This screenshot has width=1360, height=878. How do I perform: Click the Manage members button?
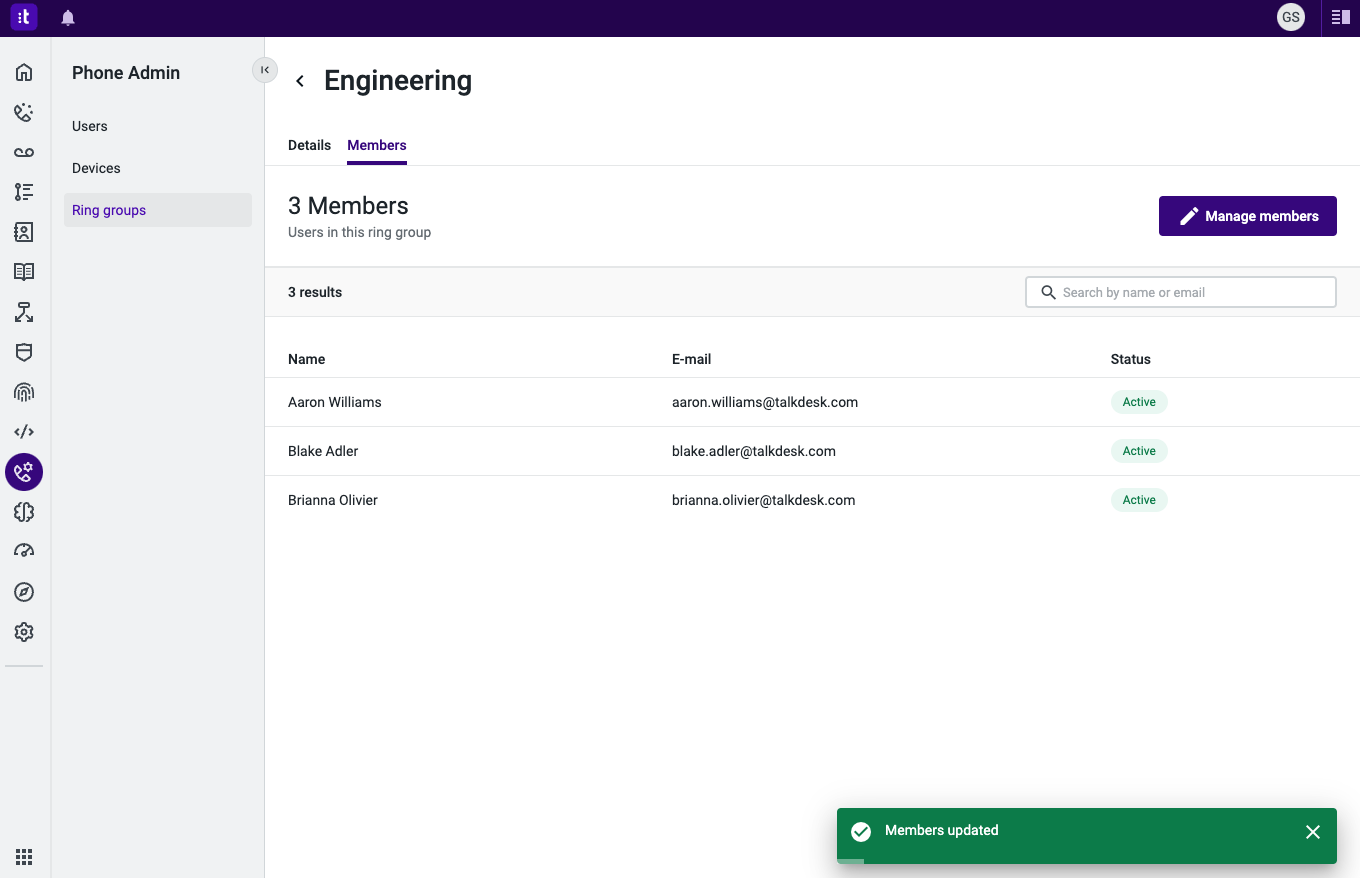[1248, 216]
